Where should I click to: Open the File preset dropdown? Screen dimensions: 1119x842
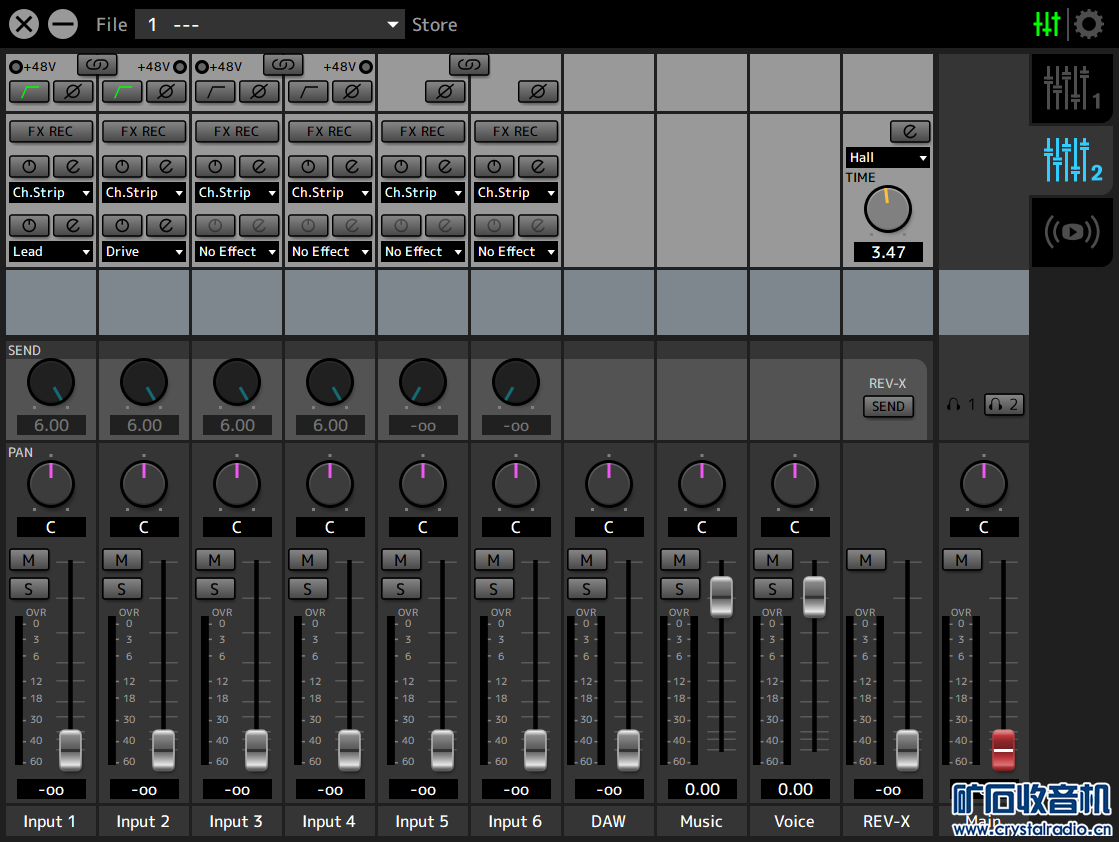[270, 25]
